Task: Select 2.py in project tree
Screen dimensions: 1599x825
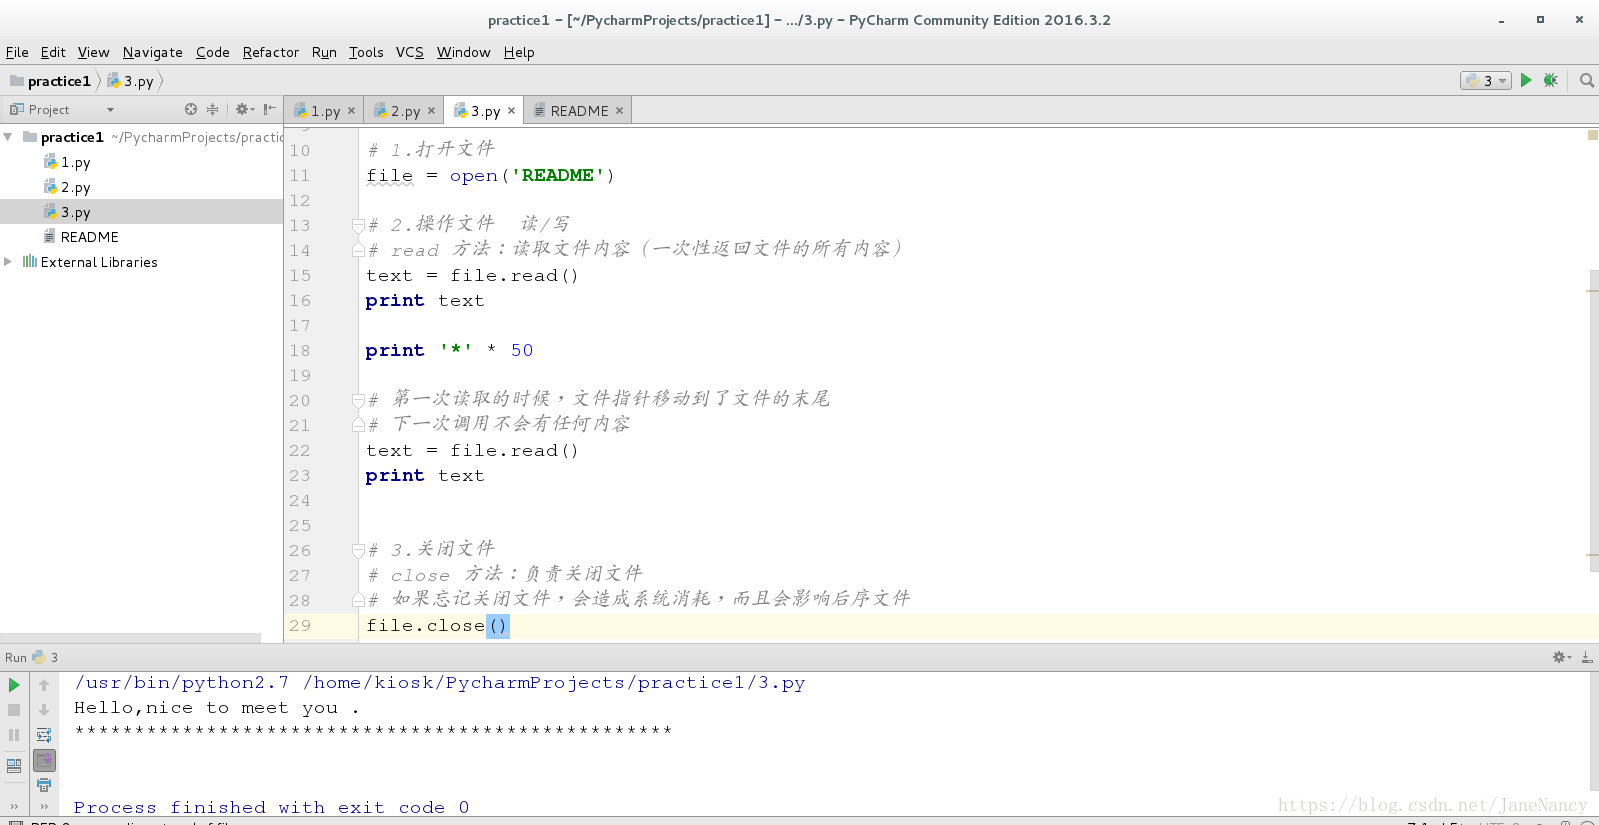Action: pos(67,187)
